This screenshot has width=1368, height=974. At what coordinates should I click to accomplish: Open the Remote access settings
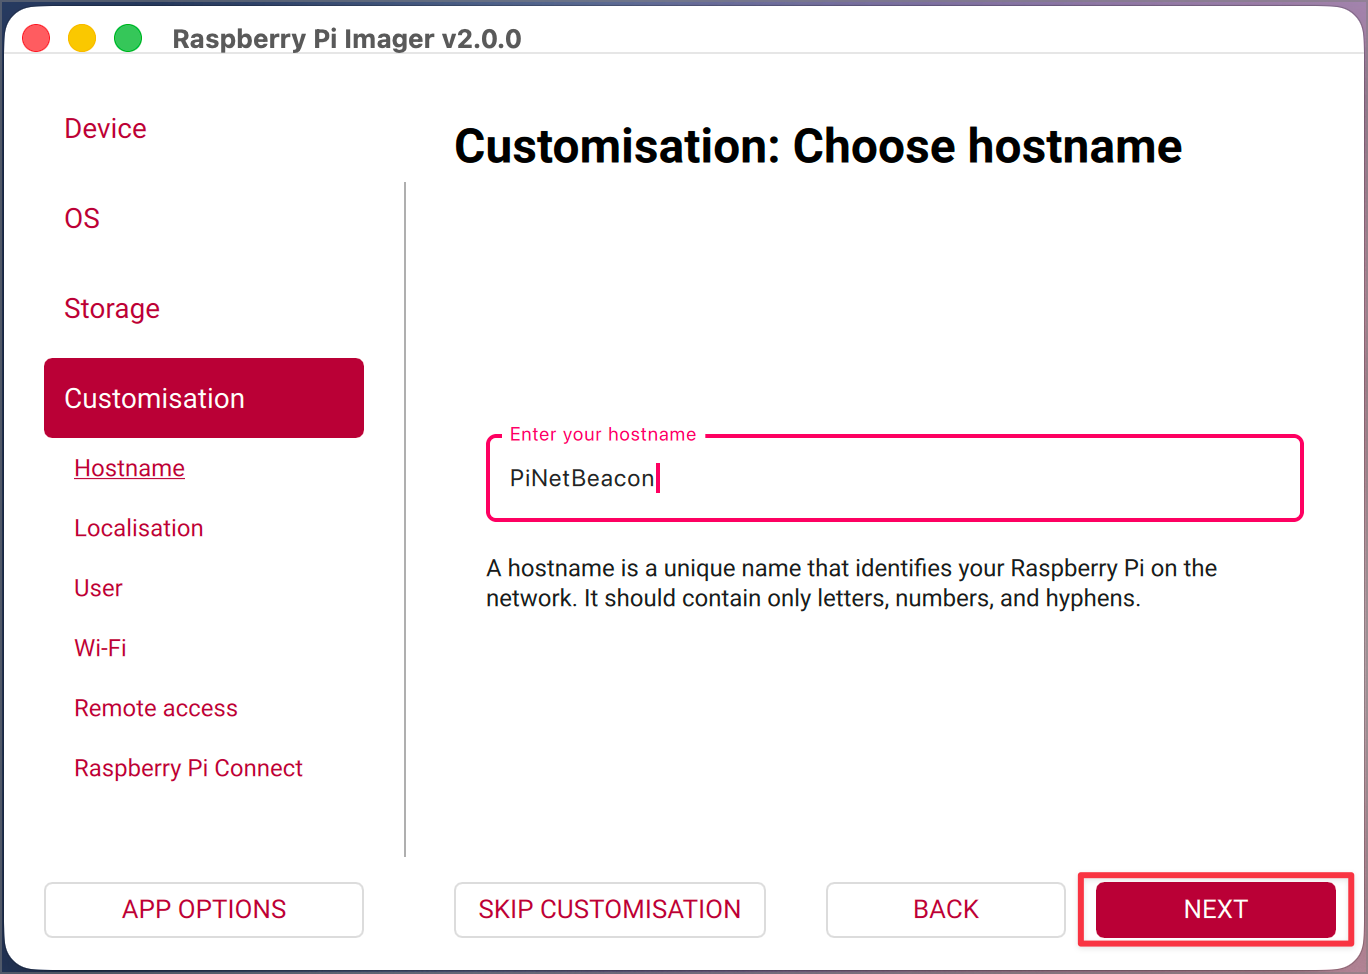(x=156, y=708)
